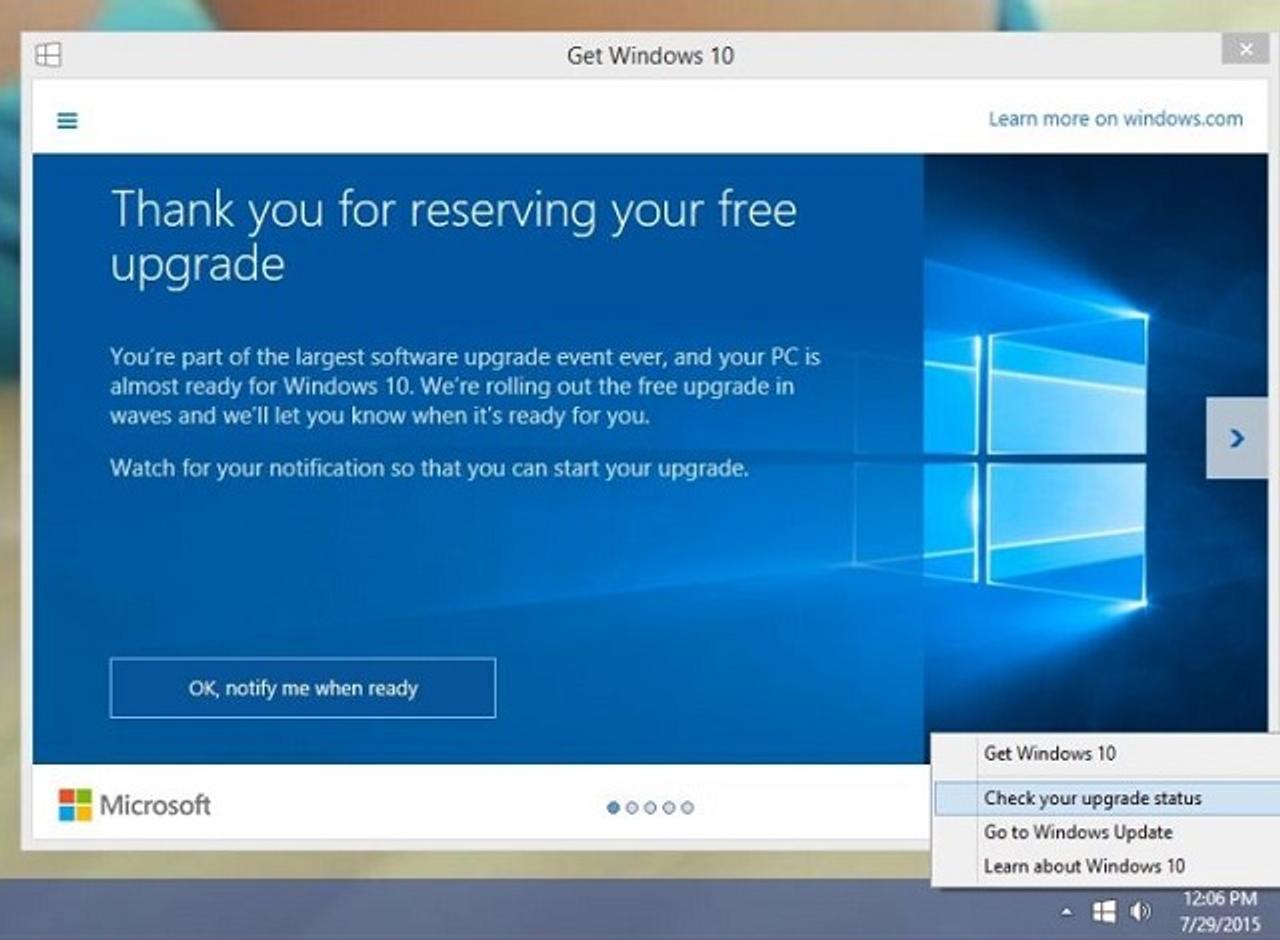Screen dimensions: 1280x940
Task: Select the currently active first page dot
Action: (613, 806)
